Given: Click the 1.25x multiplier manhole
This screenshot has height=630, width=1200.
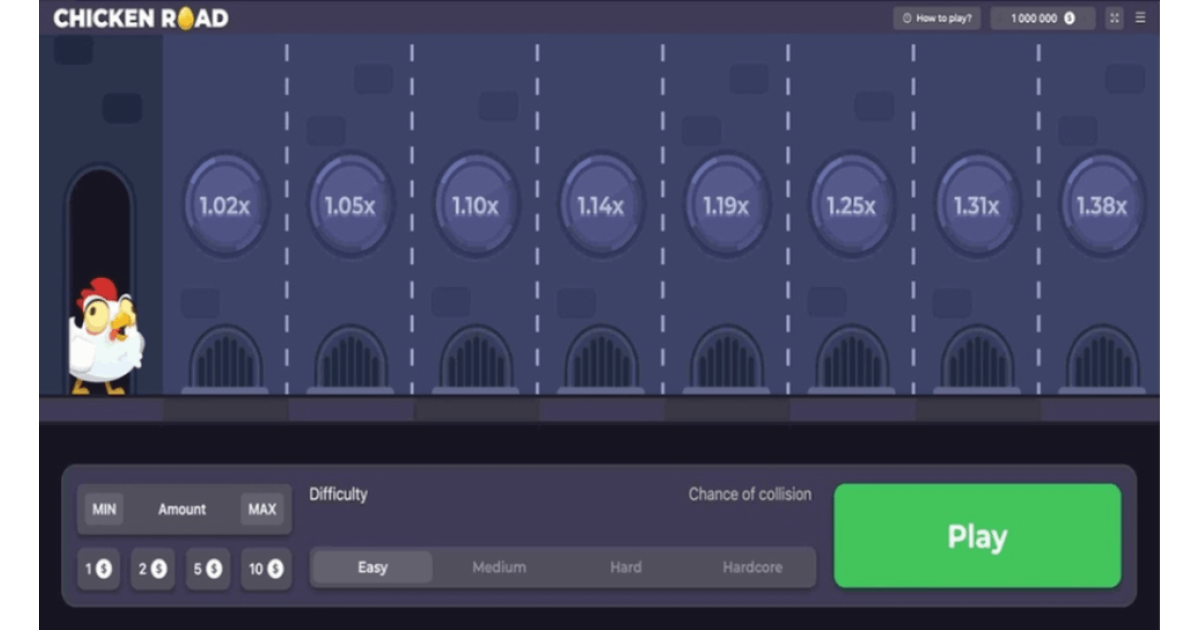Looking at the screenshot, I should 851,206.
